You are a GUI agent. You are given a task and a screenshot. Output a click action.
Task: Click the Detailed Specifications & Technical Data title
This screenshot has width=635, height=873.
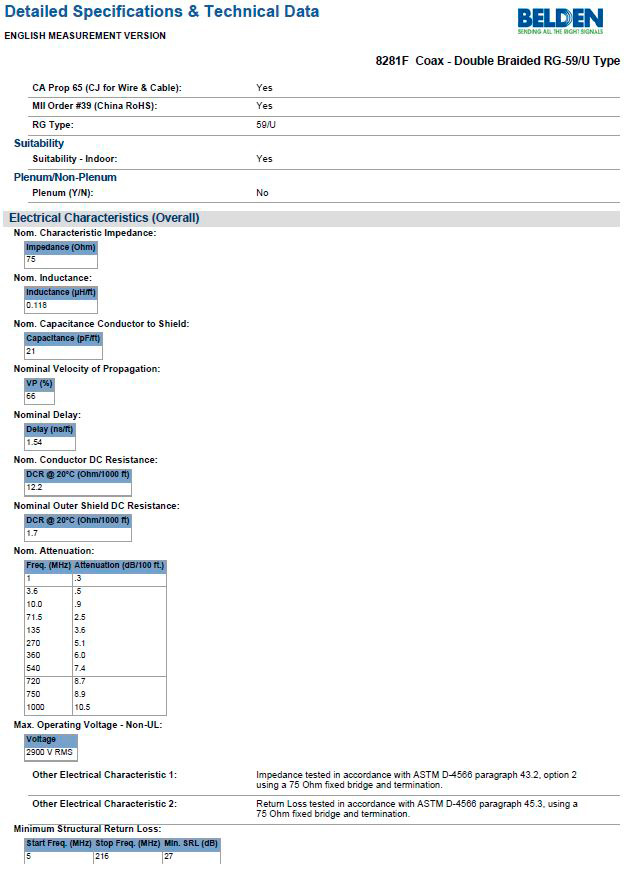(x=162, y=12)
